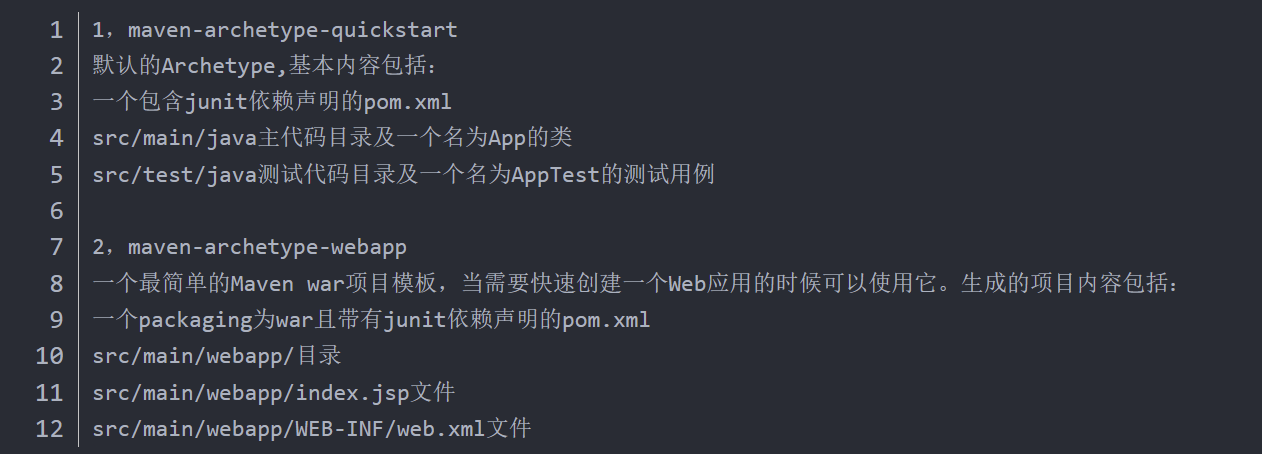Click the word Web on line 8
This screenshot has height=454, width=1262.
tap(688, 283)
